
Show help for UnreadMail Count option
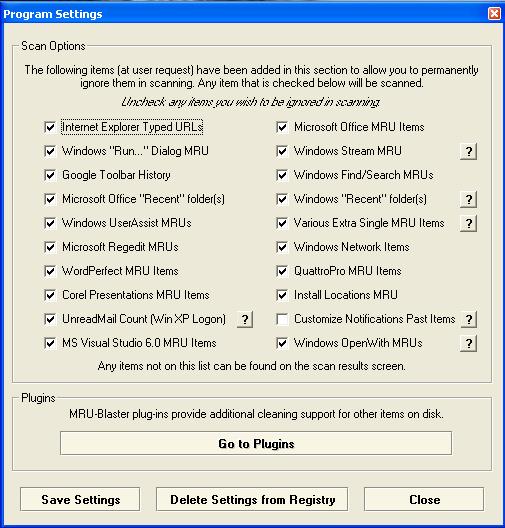point(245,319)
